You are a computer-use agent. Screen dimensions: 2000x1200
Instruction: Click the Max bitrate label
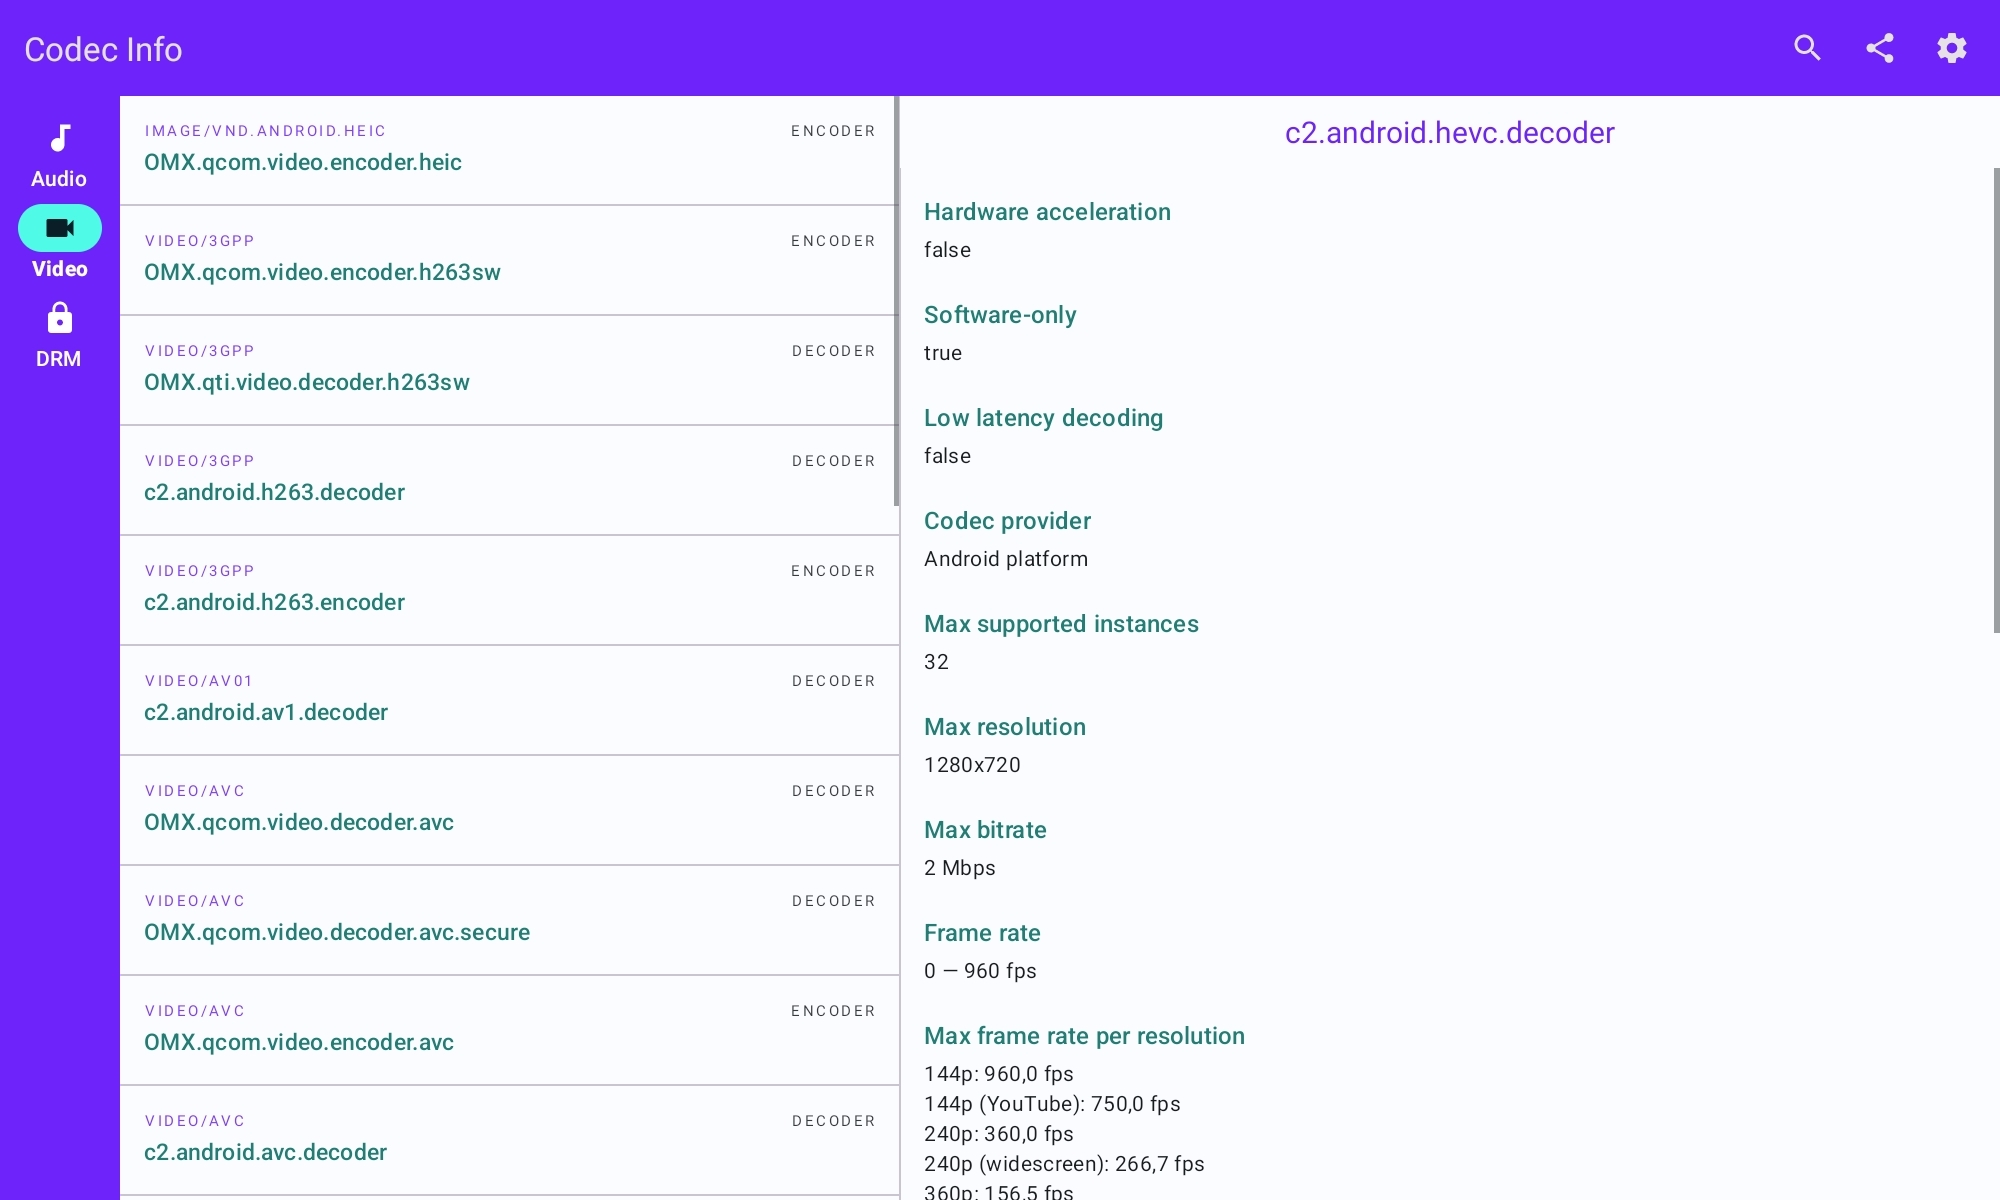pos(985,830)
